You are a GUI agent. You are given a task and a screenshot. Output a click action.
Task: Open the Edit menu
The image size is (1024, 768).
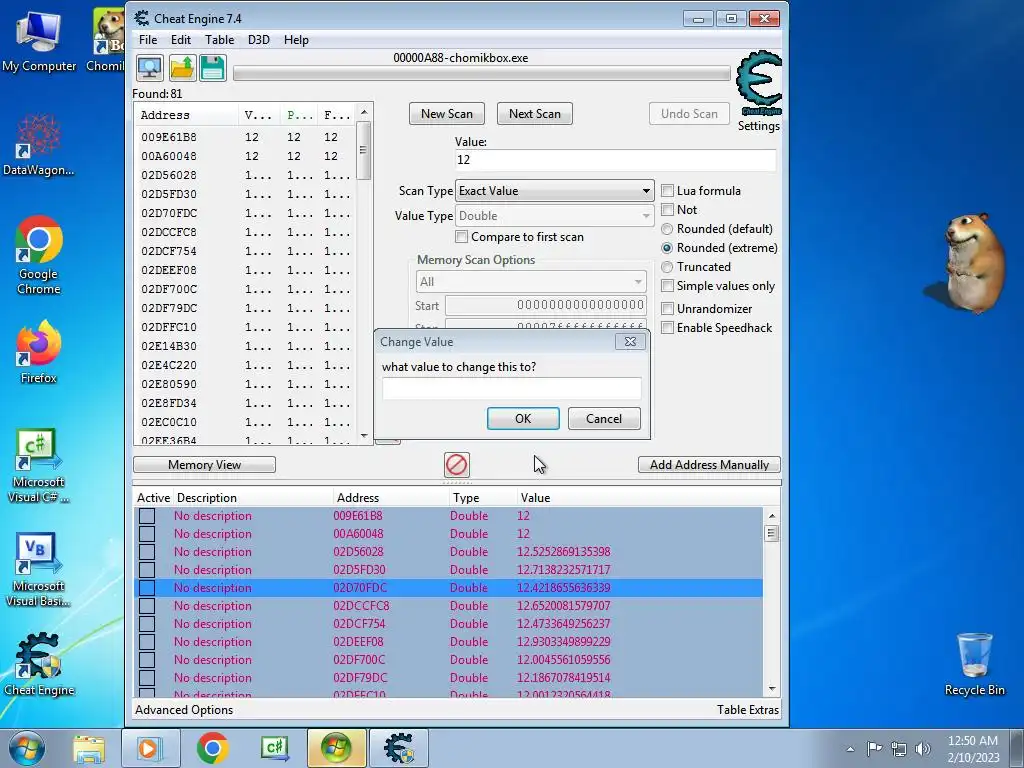(x=181, y=40)
